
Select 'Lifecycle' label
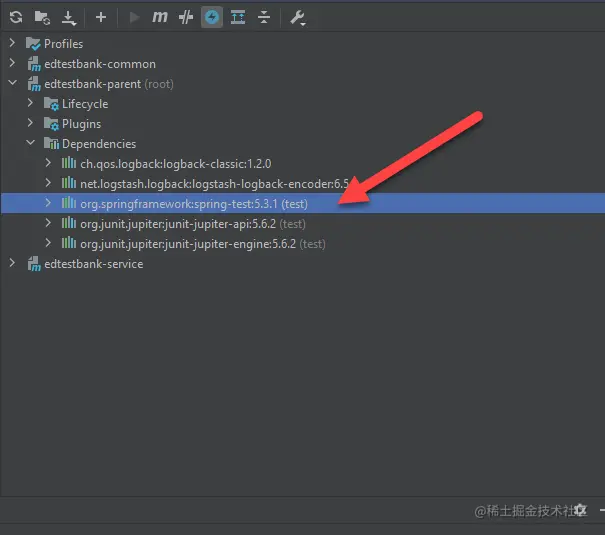pos(85,104)
